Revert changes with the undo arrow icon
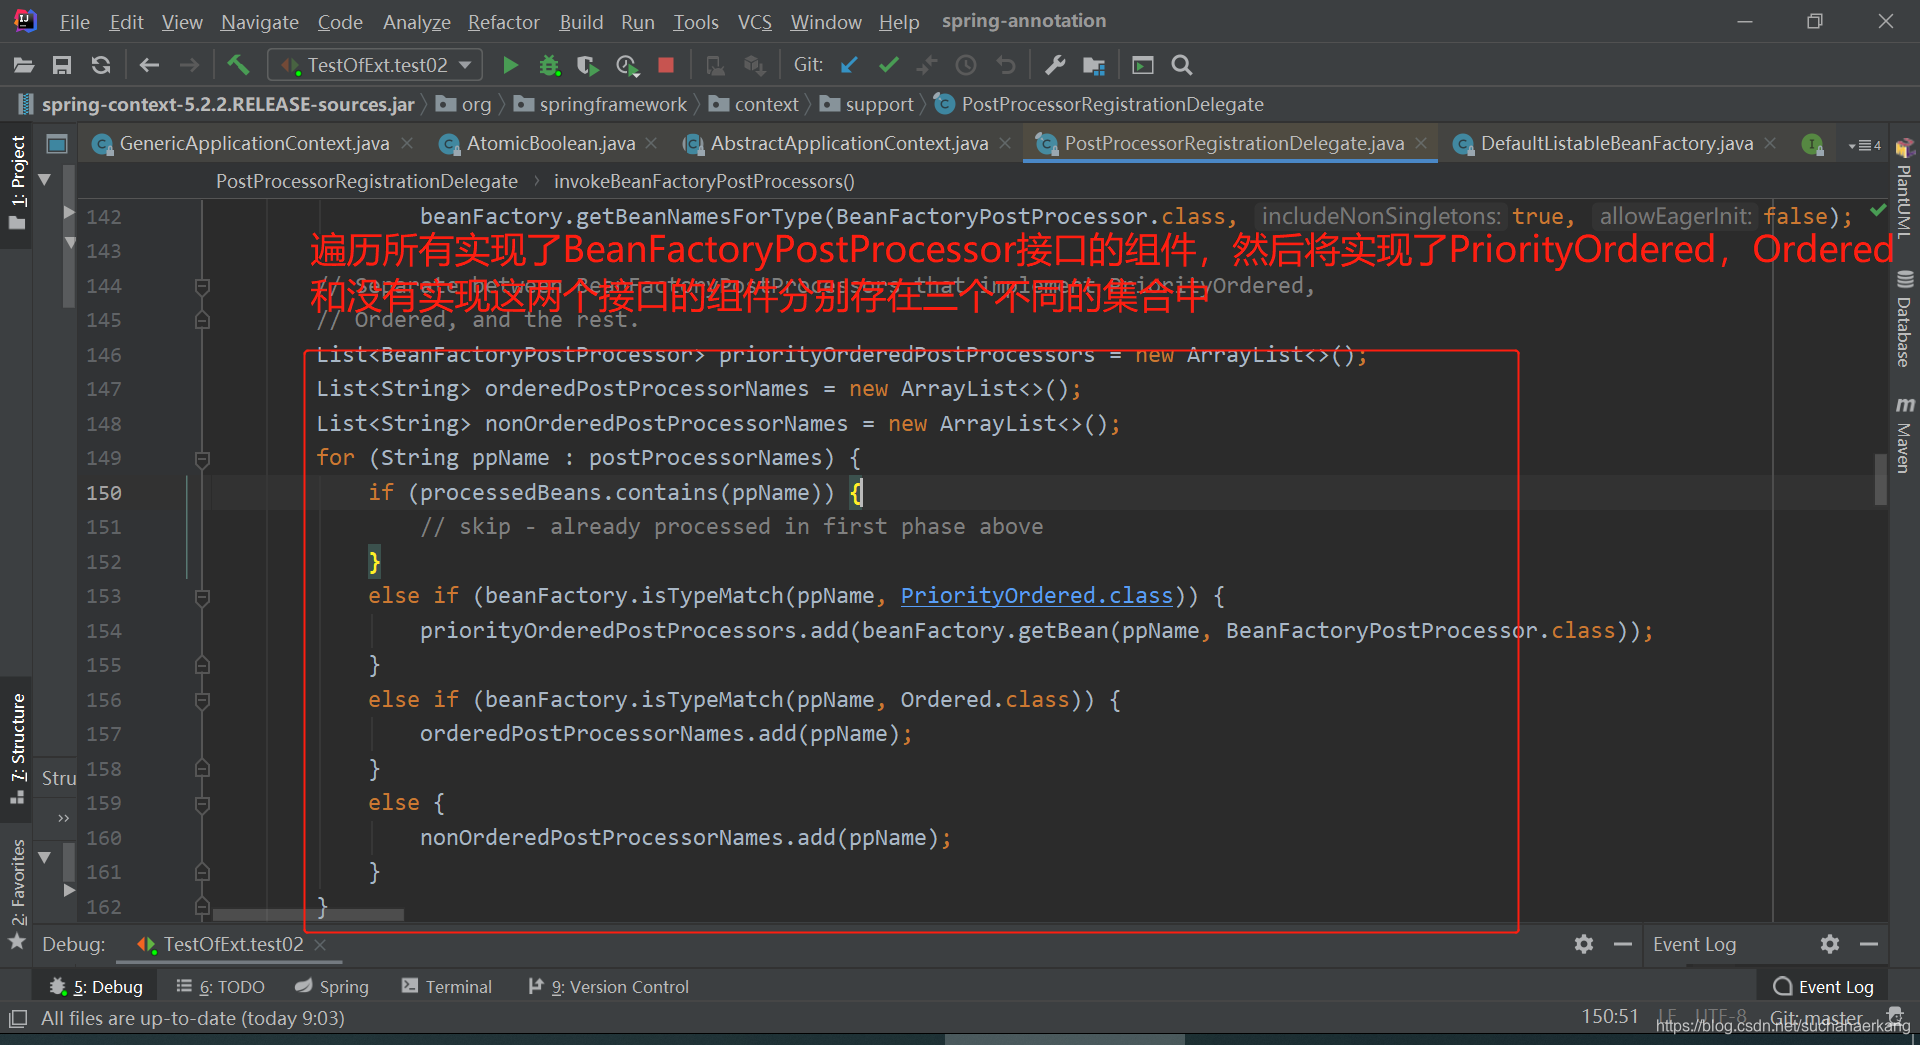 pos(1006,65)
